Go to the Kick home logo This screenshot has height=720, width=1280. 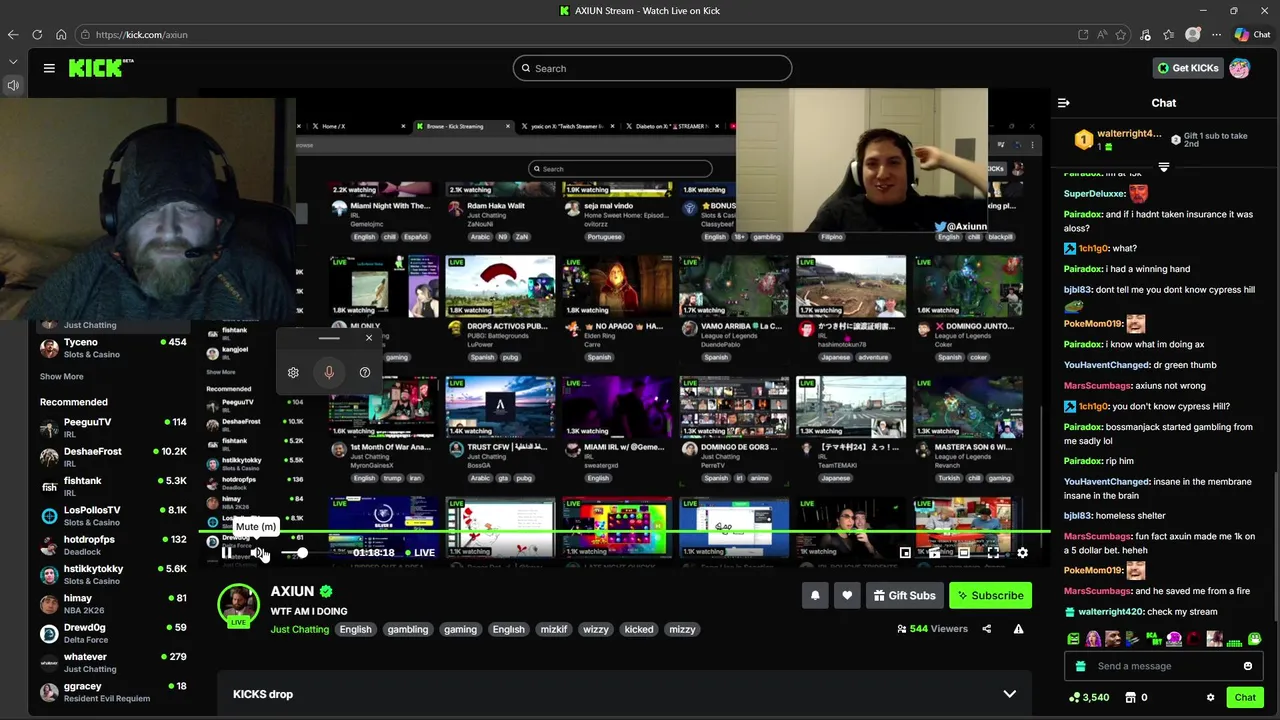point(100,68)
